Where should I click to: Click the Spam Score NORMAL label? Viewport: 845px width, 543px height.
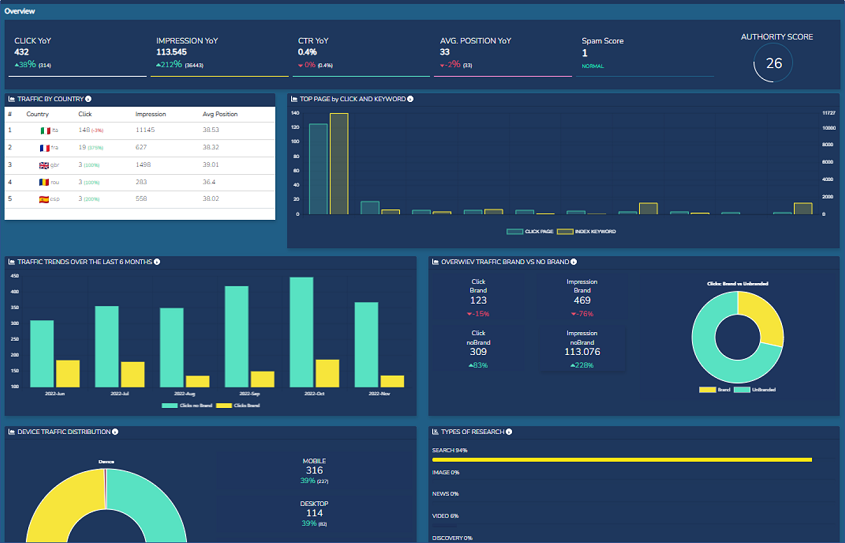pyautogui.click(x=593, y=66)
